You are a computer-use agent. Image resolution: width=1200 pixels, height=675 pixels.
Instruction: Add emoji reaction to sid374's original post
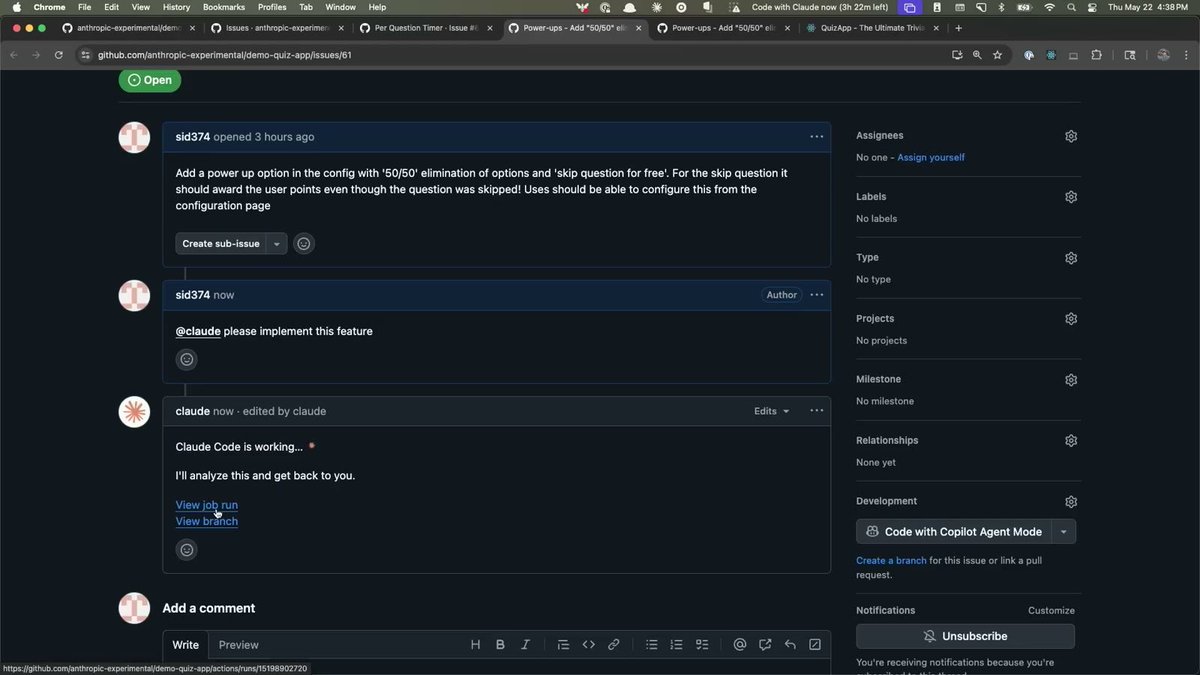pos(304,243)
